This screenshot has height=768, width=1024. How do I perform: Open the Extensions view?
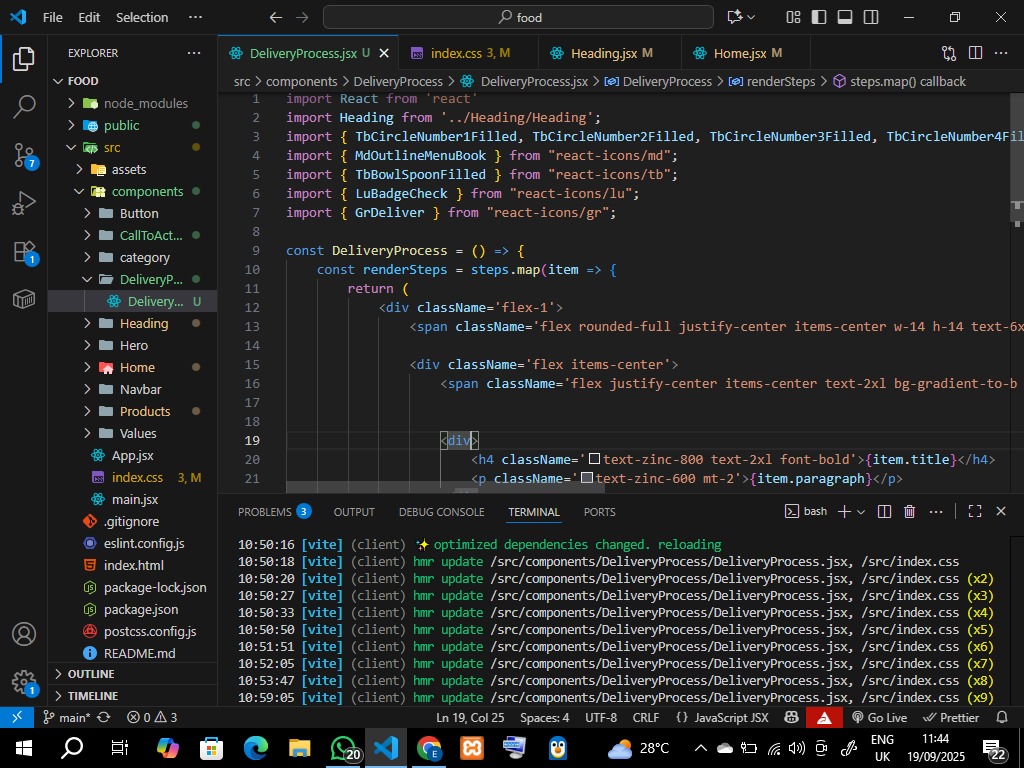pos(25,252)
